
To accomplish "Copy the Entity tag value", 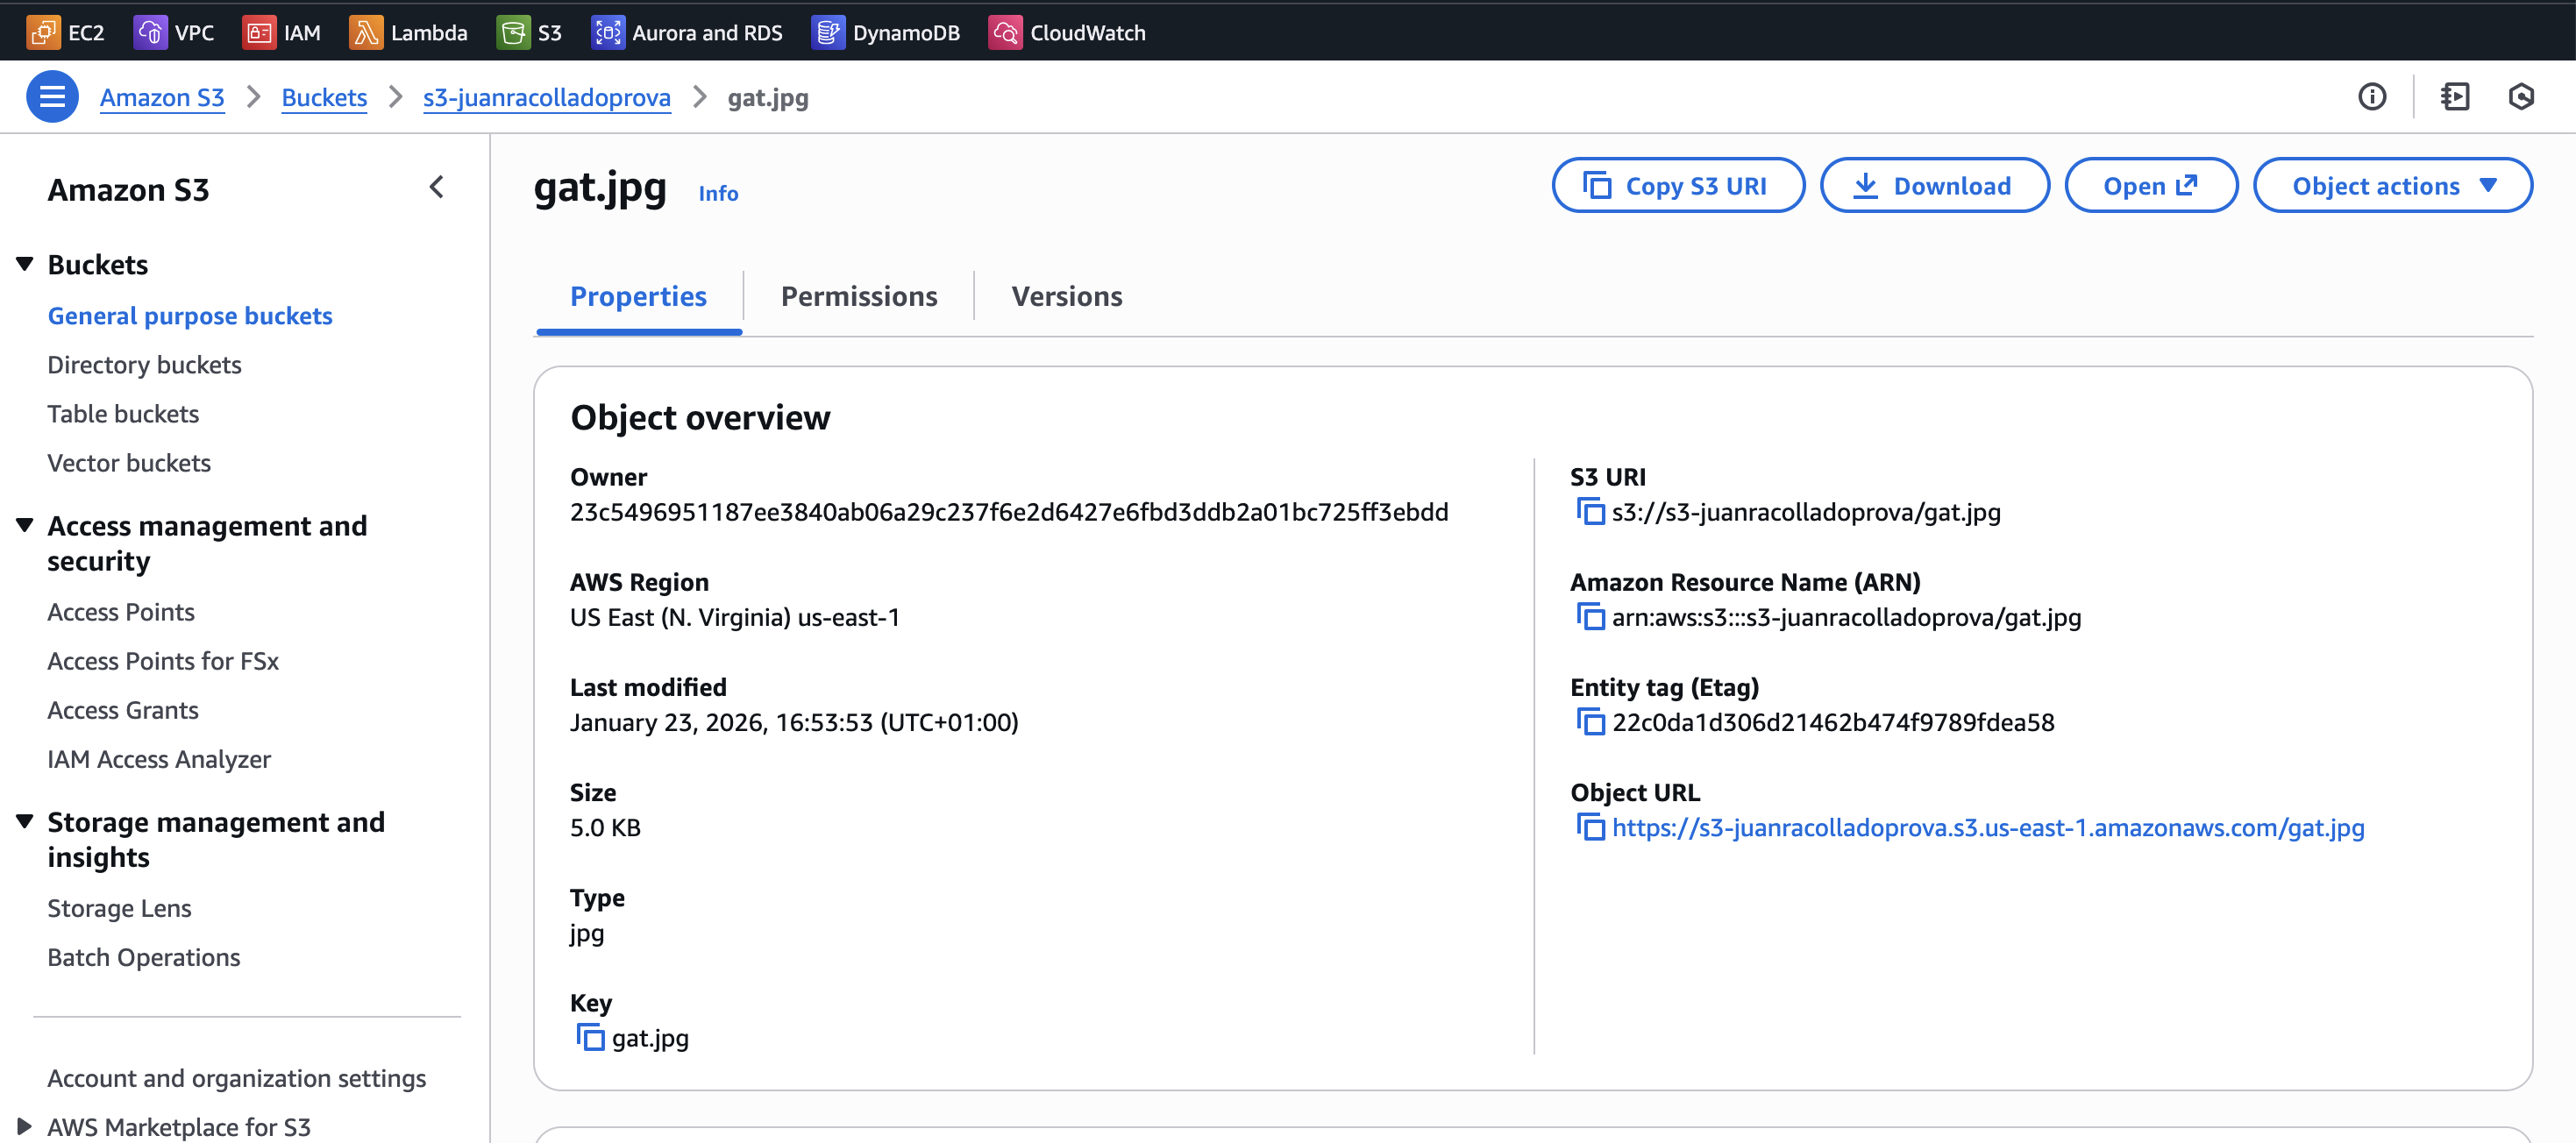I will (1590, 722).
